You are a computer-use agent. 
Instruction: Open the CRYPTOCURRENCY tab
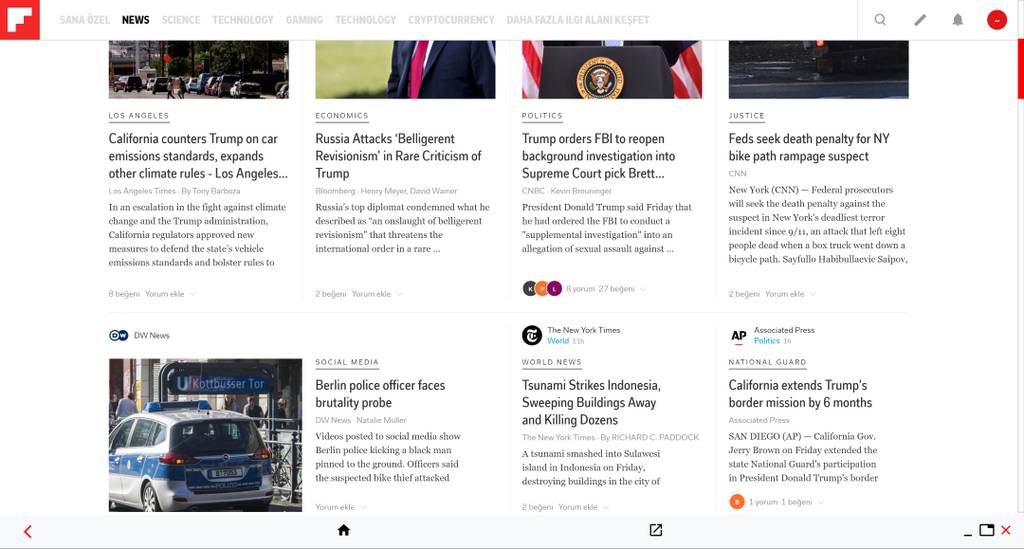(451, 20)
